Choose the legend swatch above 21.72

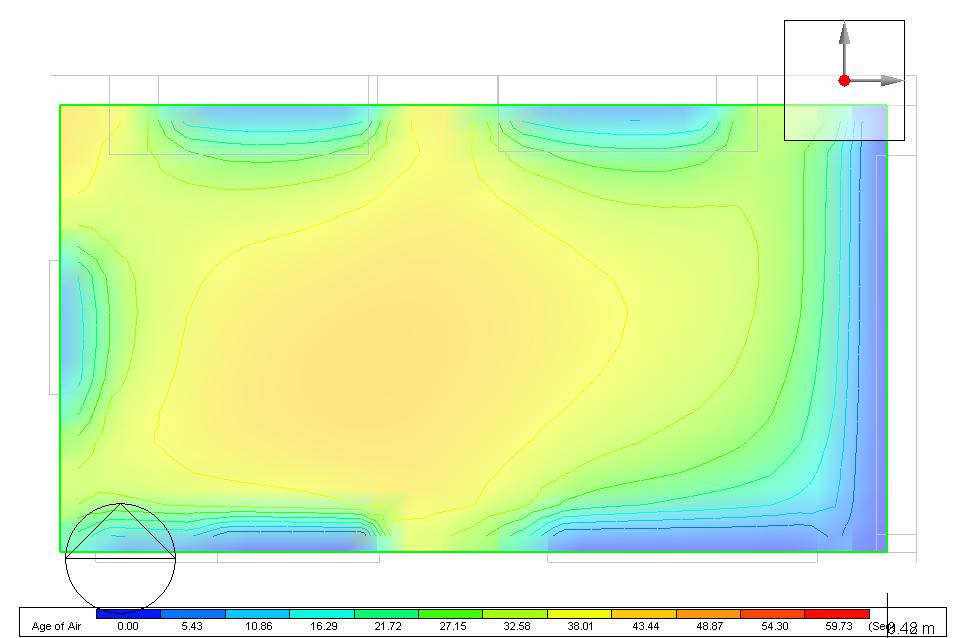click(x=386, y=614)
